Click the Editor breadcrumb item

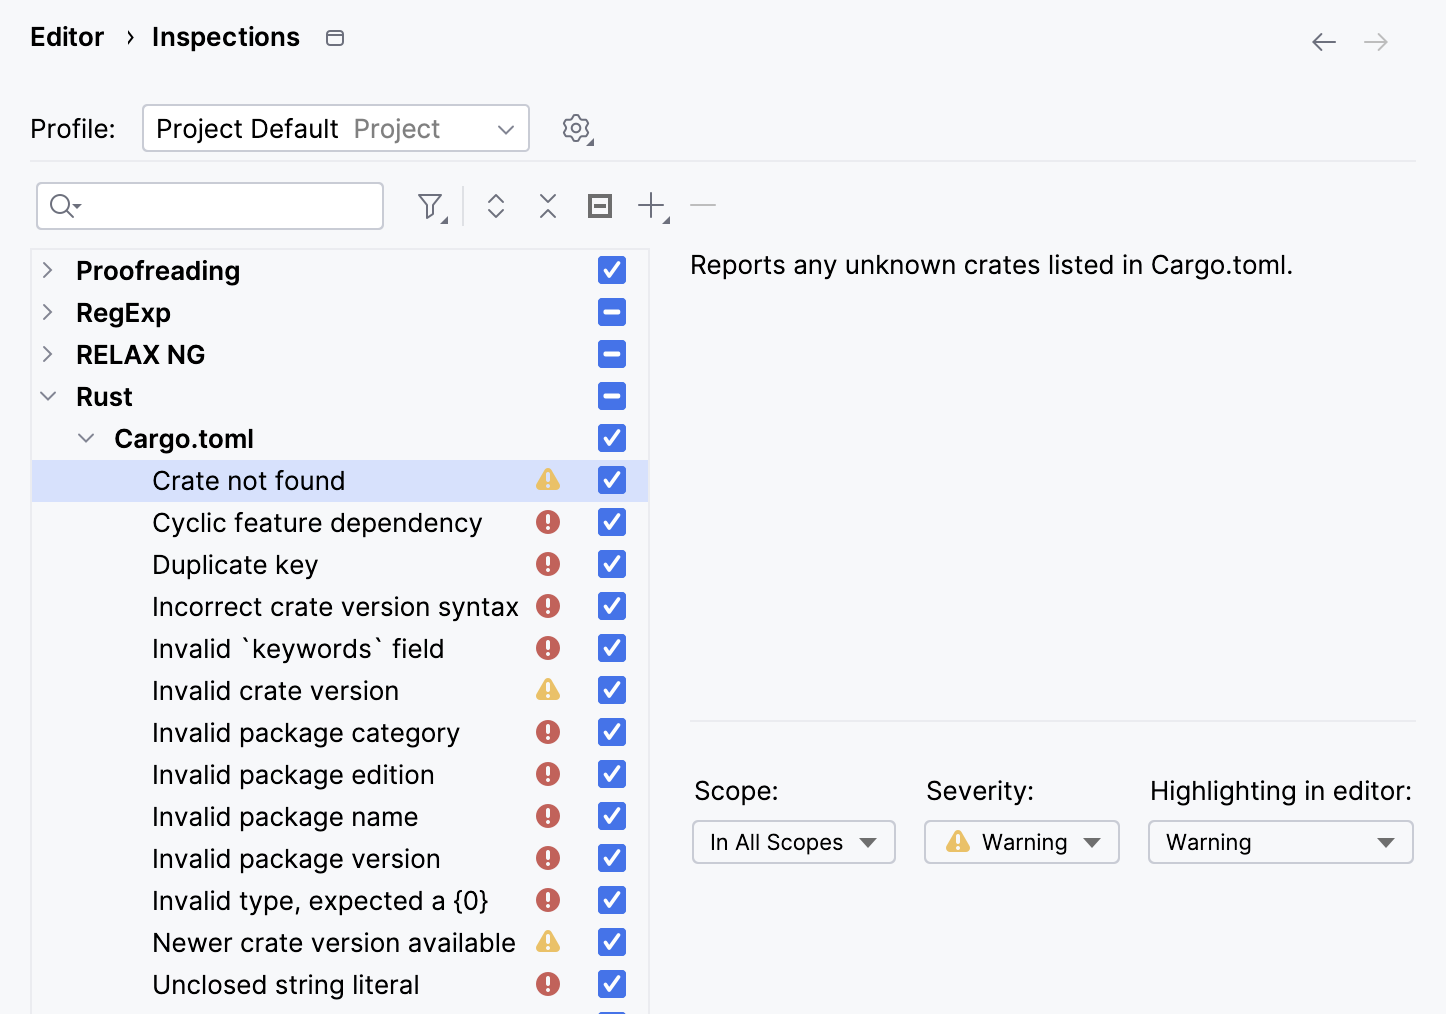pos(66,37)
